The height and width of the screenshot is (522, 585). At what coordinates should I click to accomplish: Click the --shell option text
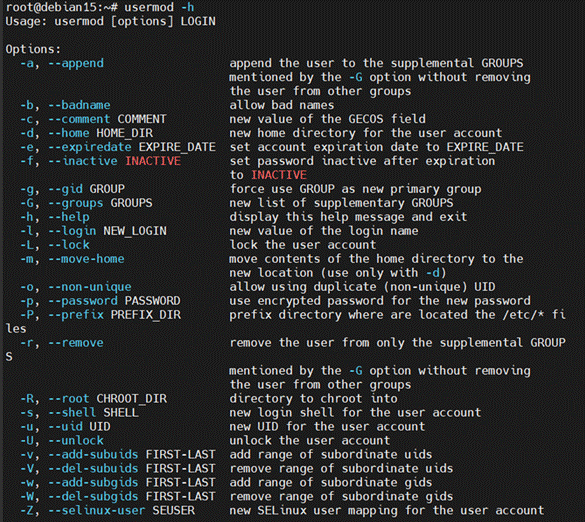[72, 413]
